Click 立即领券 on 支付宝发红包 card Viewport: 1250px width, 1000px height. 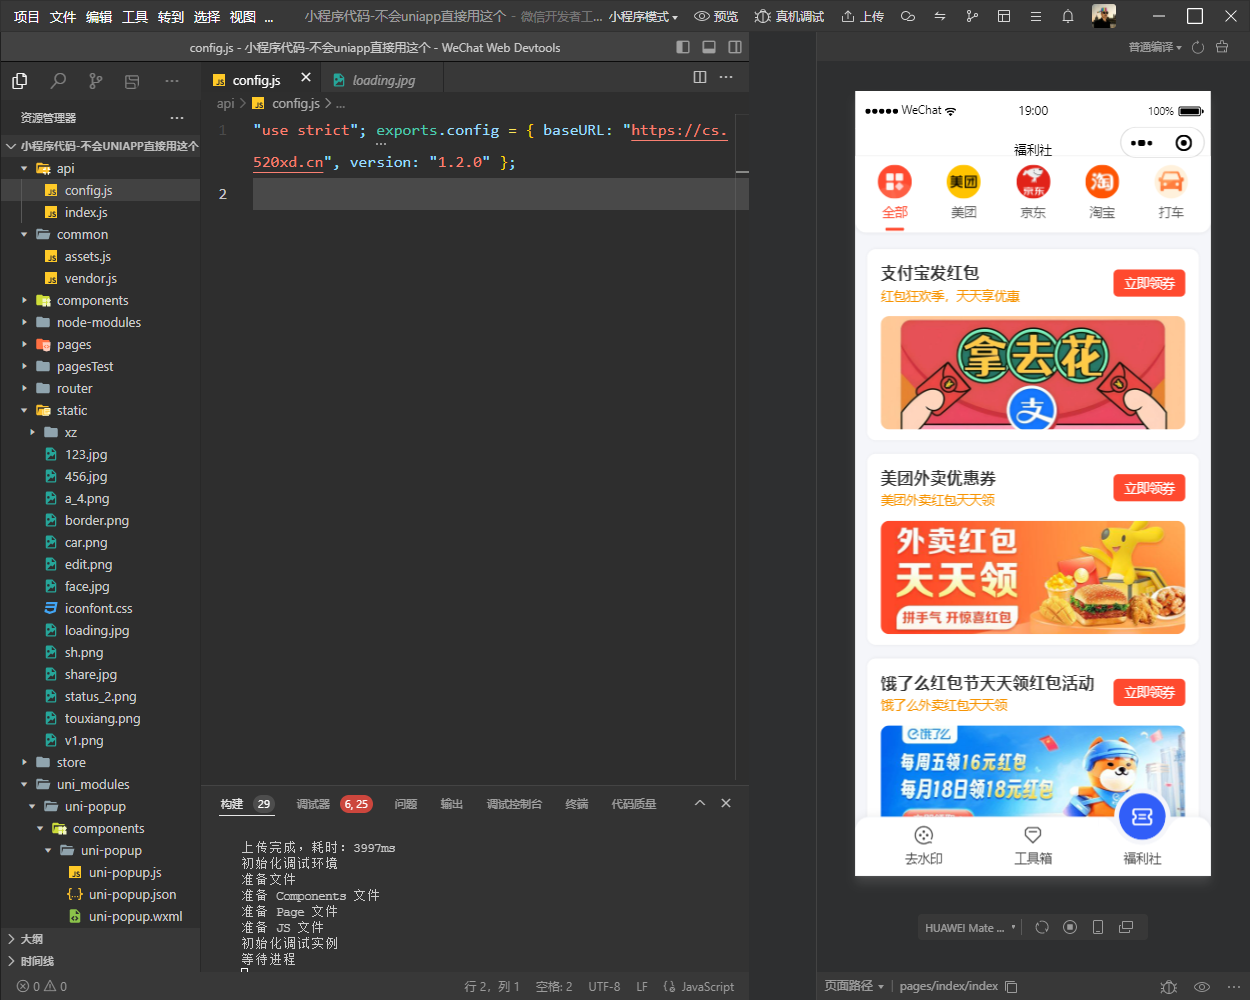coord(1149,283)
